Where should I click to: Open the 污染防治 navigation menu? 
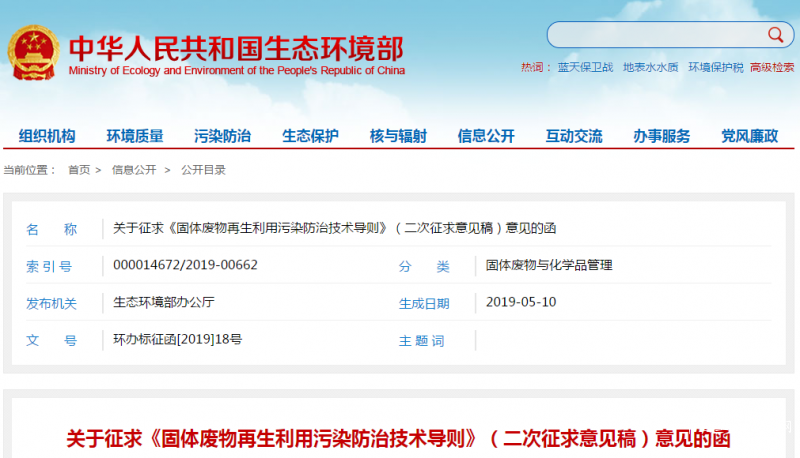(222, 136)
